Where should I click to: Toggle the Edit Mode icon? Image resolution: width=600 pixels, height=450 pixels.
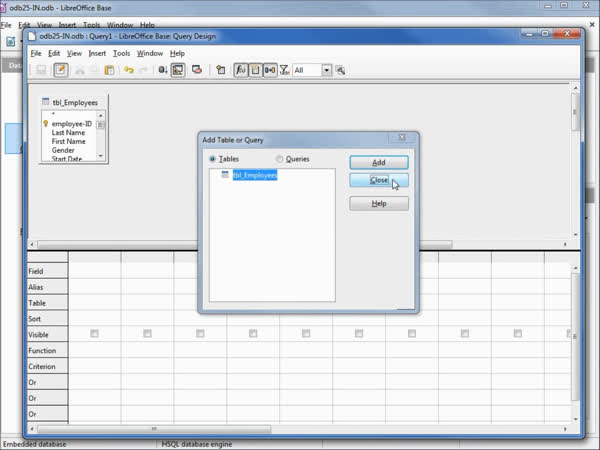coord(61,70)
